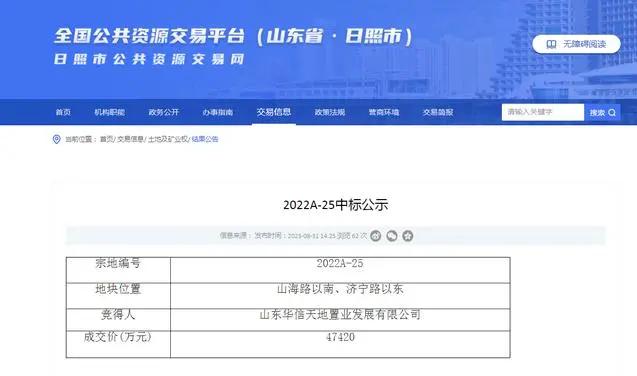This screenshot has width=637, height=376.
Task: Click 交易信息 breadcrumb link
Action: (130, 139)
